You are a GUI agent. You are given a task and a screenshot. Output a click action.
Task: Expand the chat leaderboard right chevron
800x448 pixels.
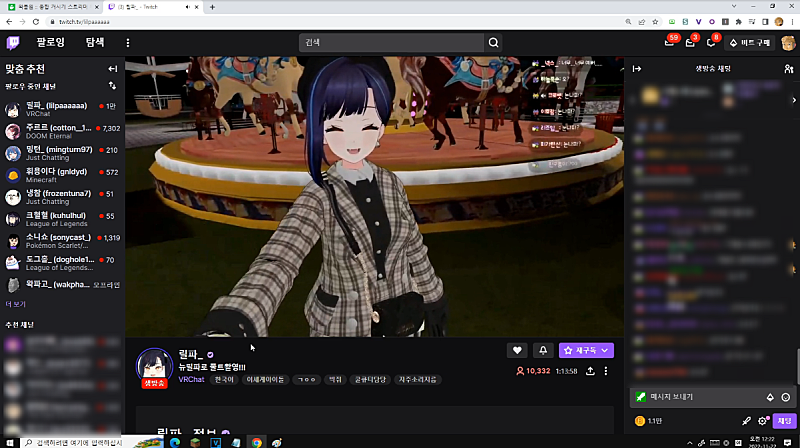tap(794, 100)
